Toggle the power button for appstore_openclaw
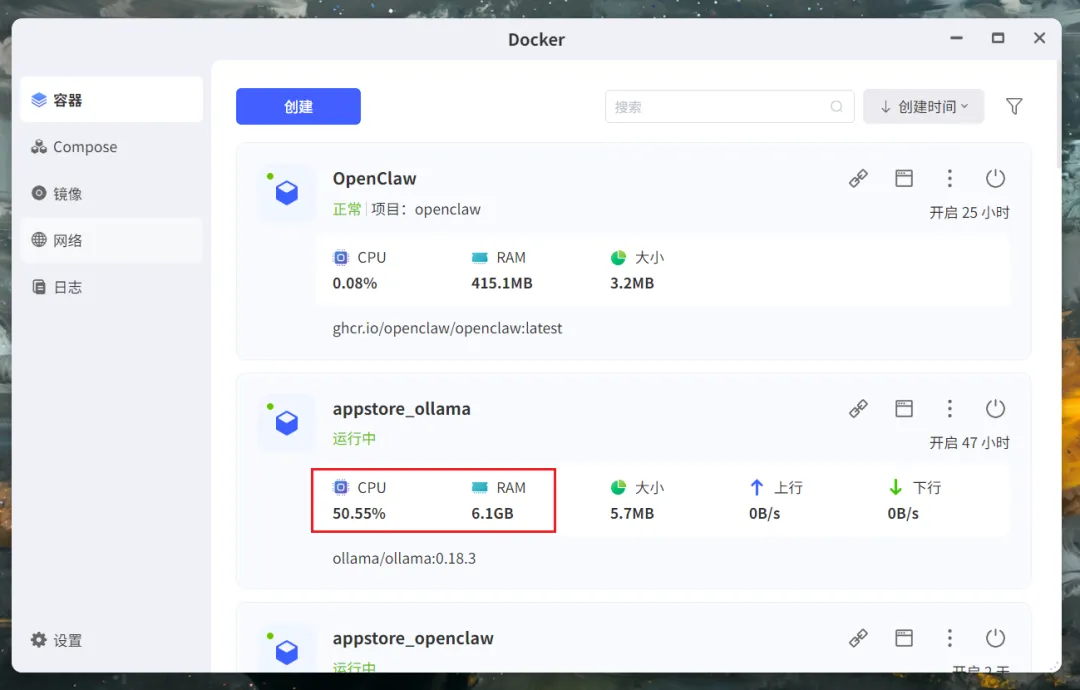The height and width of the screenshot is (690, 1080). pos(995,638)
